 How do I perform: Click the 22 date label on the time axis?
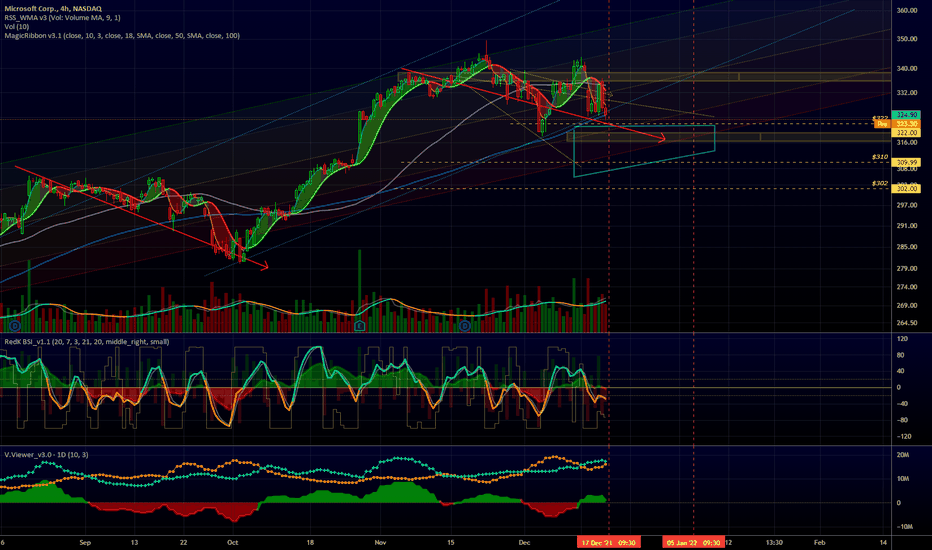click(183, 542)
